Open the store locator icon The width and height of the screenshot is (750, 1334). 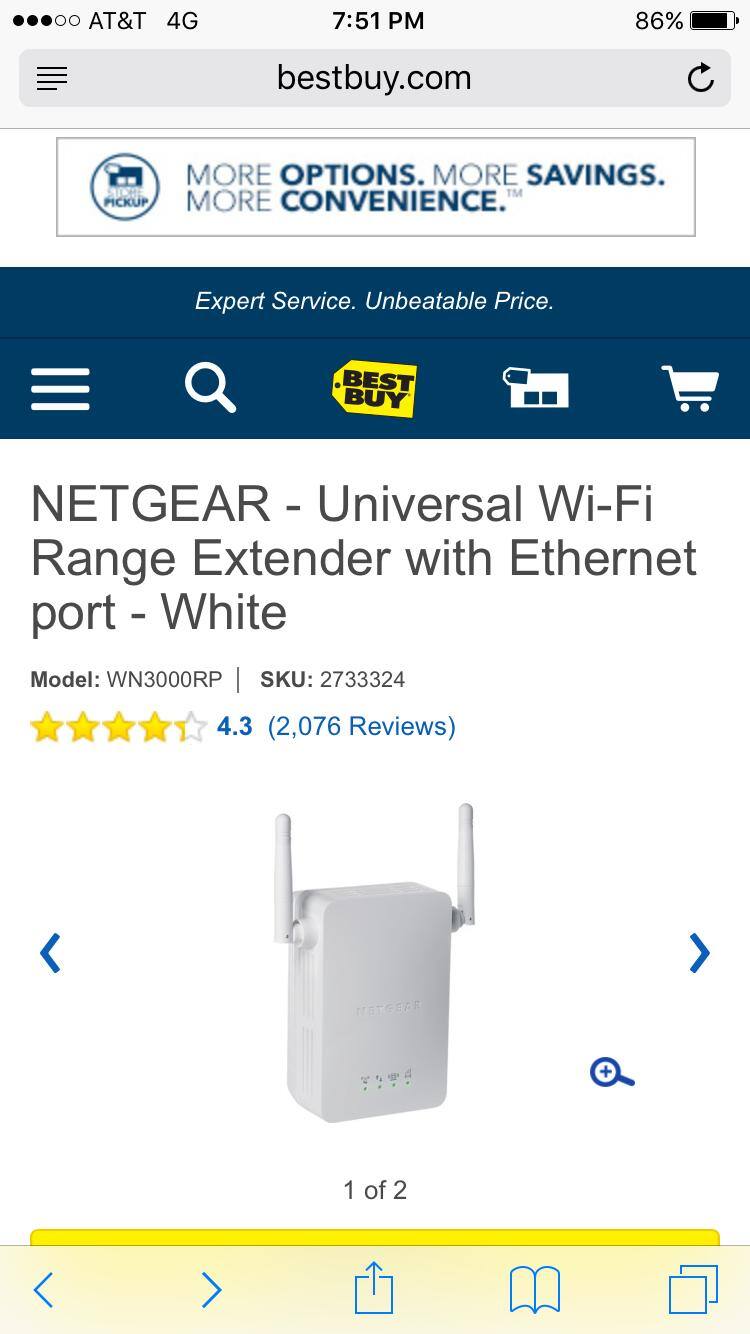535,388
